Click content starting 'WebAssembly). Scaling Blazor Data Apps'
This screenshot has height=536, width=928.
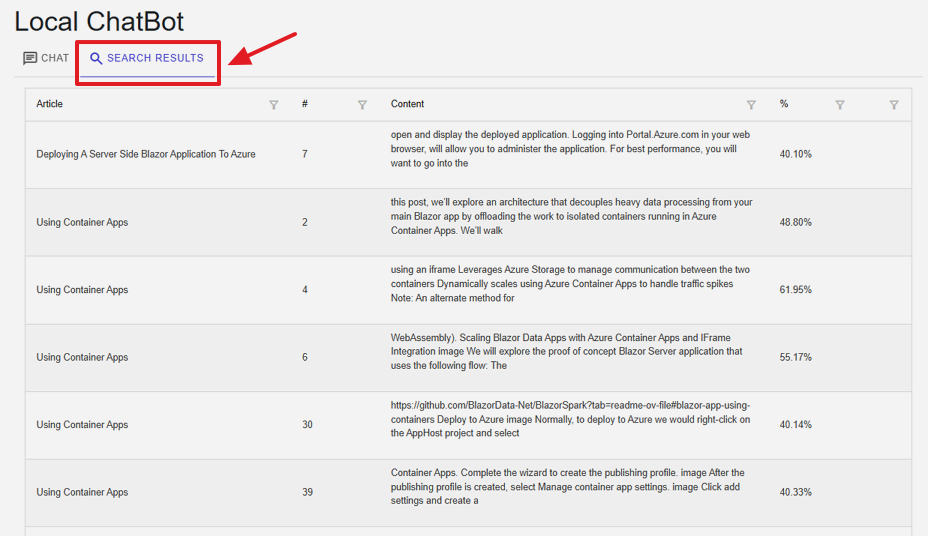click(566, 351)
